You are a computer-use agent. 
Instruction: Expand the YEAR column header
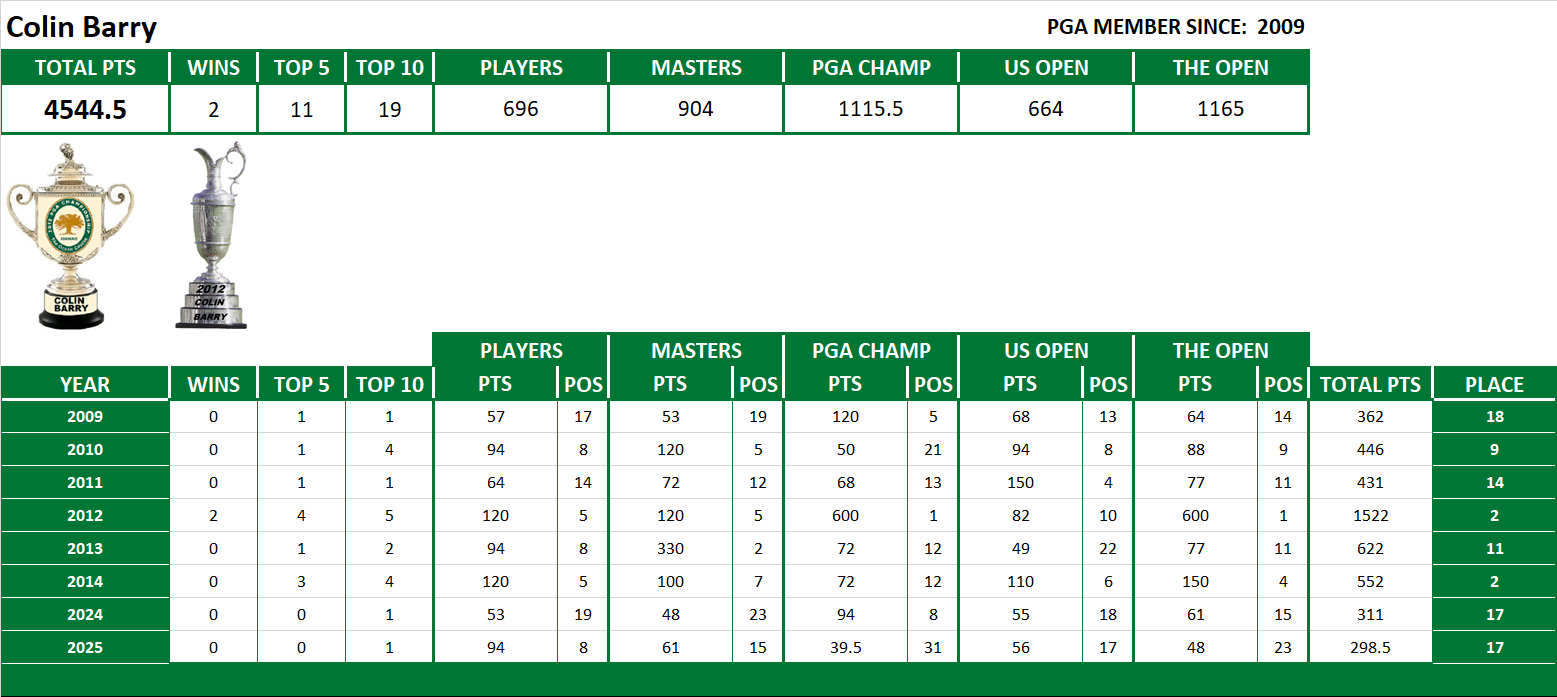pyautogui.click(x=86, y=383)
